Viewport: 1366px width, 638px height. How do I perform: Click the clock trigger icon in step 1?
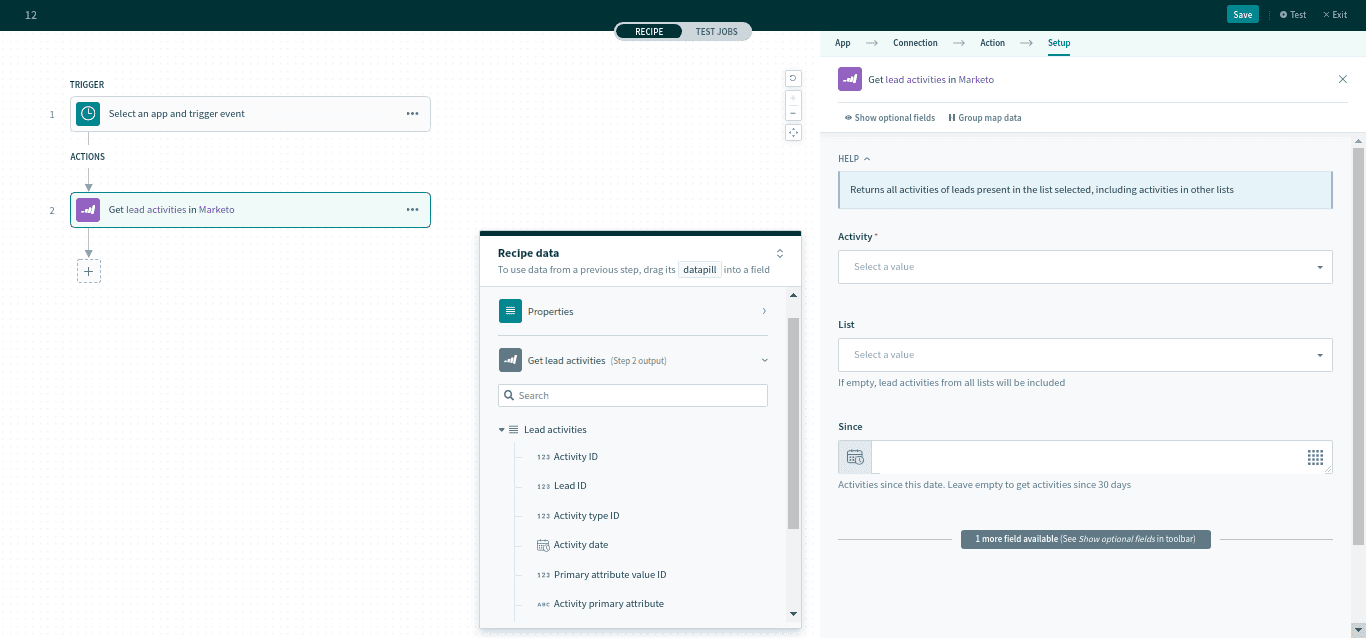[88, 114]
